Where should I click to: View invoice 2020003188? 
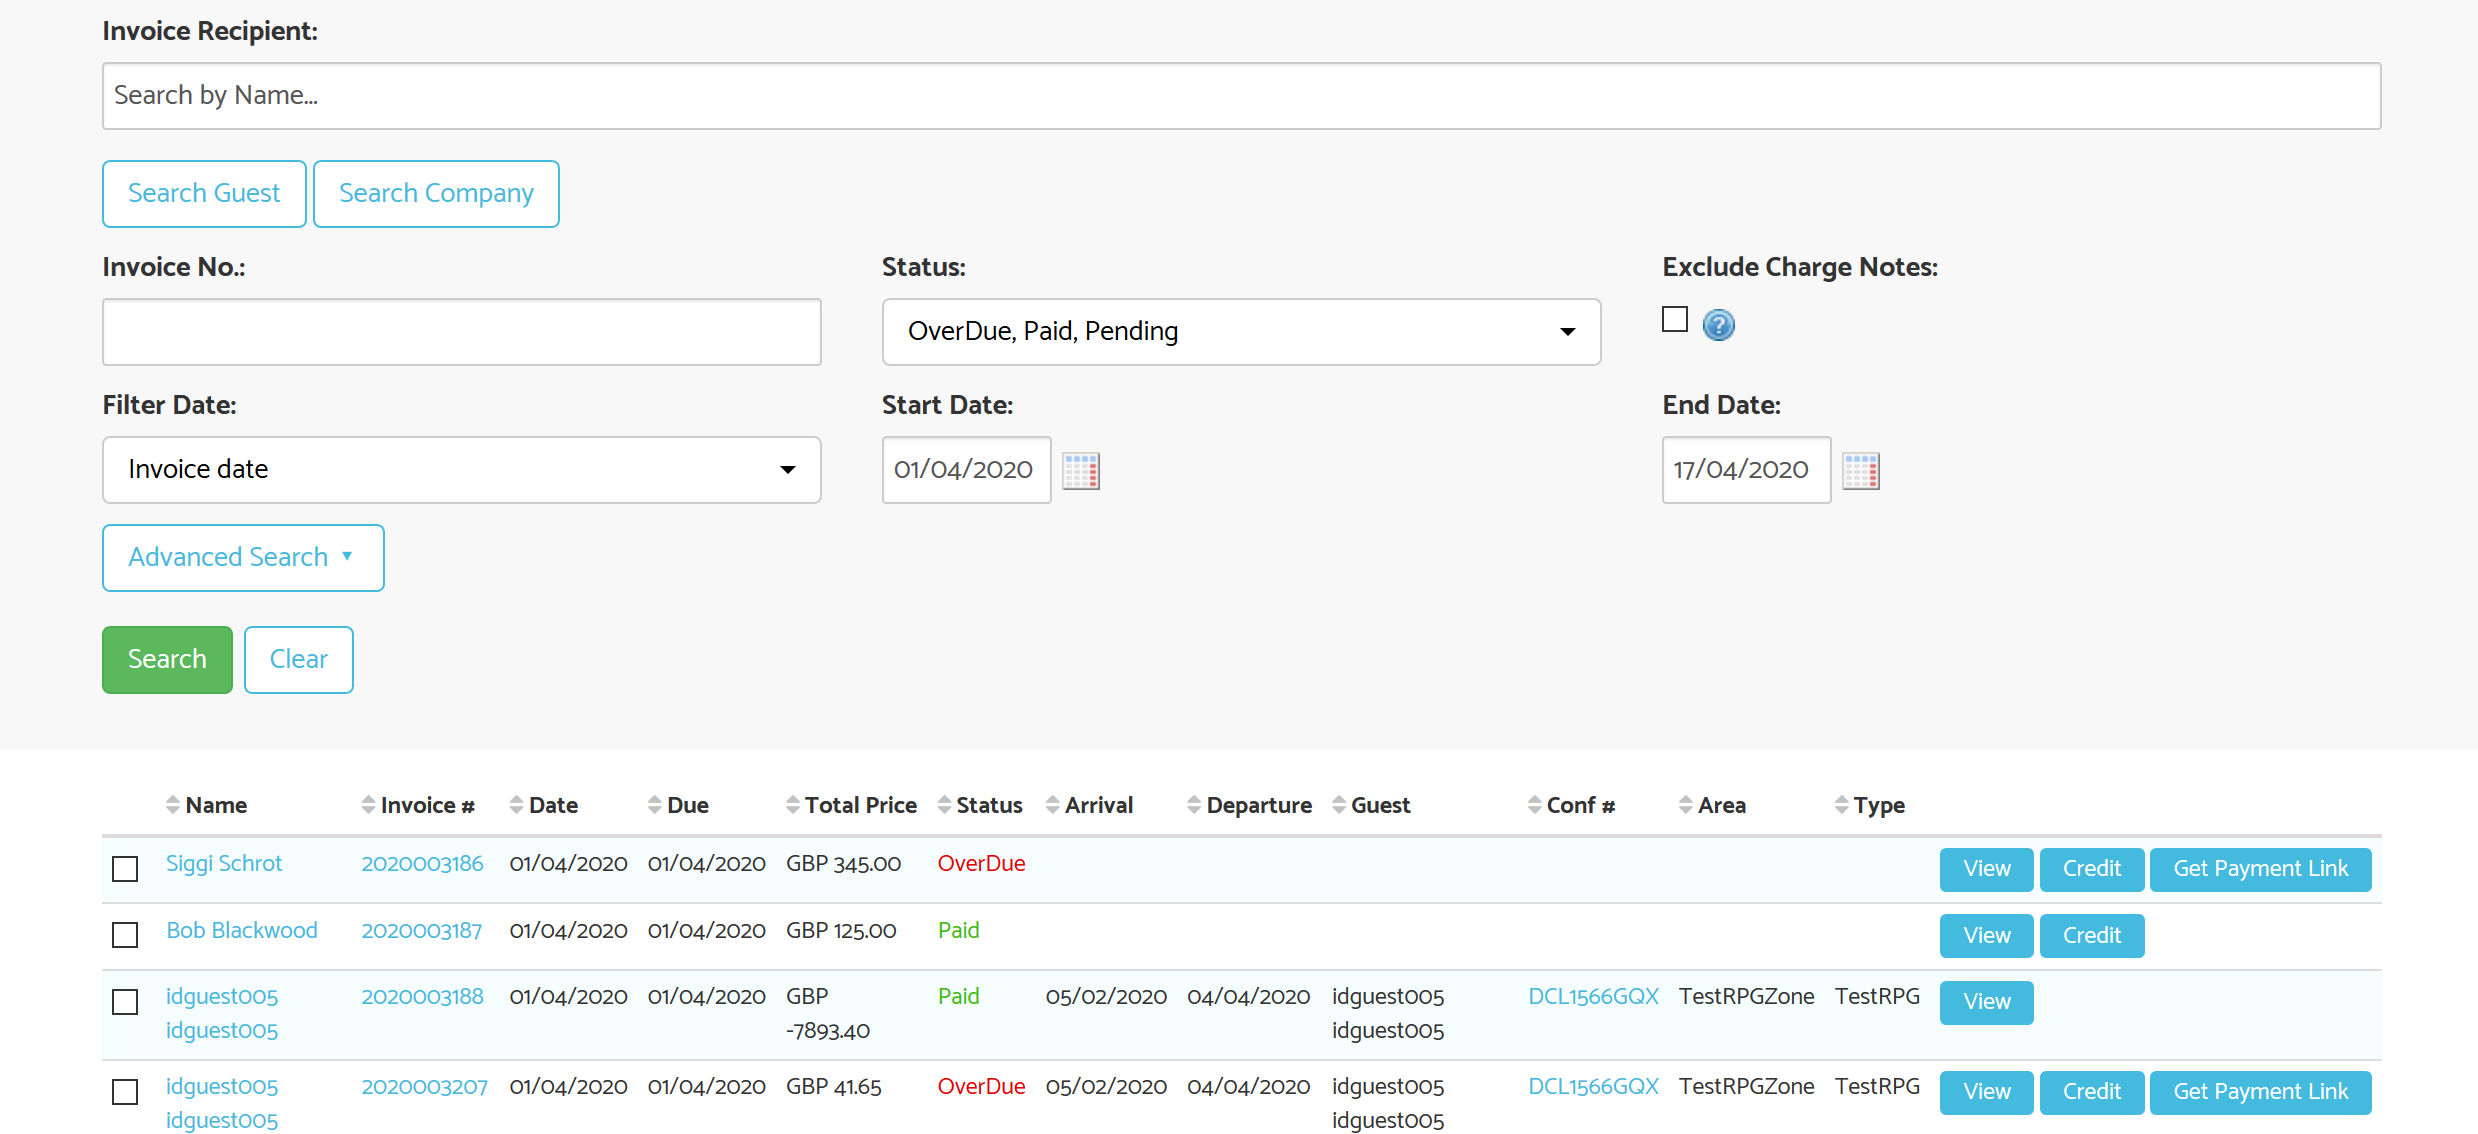1986,1002
